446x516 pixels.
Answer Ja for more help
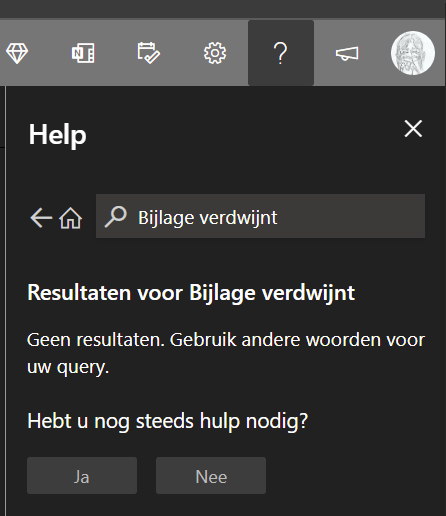[x=82, y=475]
